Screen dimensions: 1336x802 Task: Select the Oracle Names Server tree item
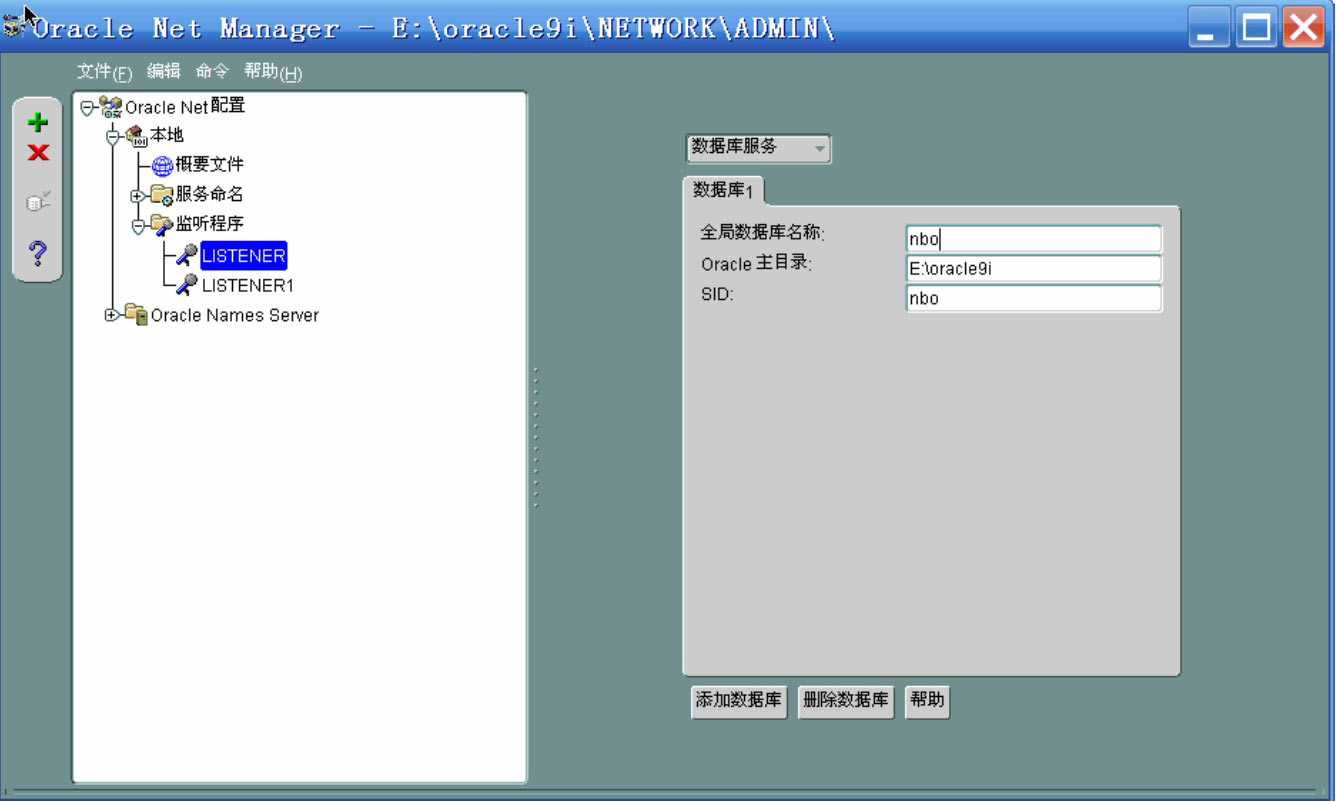tap(235, 315)
